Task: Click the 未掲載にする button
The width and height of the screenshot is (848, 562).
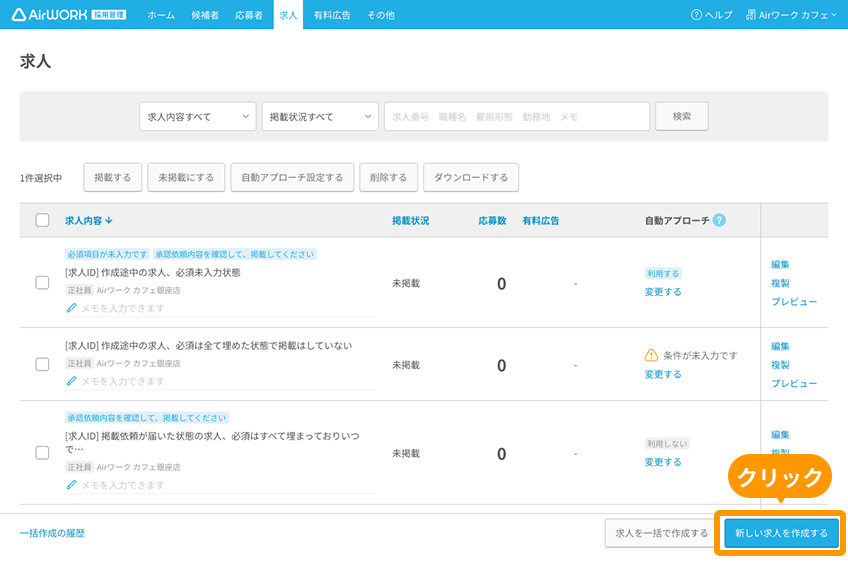Action: point(186,177)
